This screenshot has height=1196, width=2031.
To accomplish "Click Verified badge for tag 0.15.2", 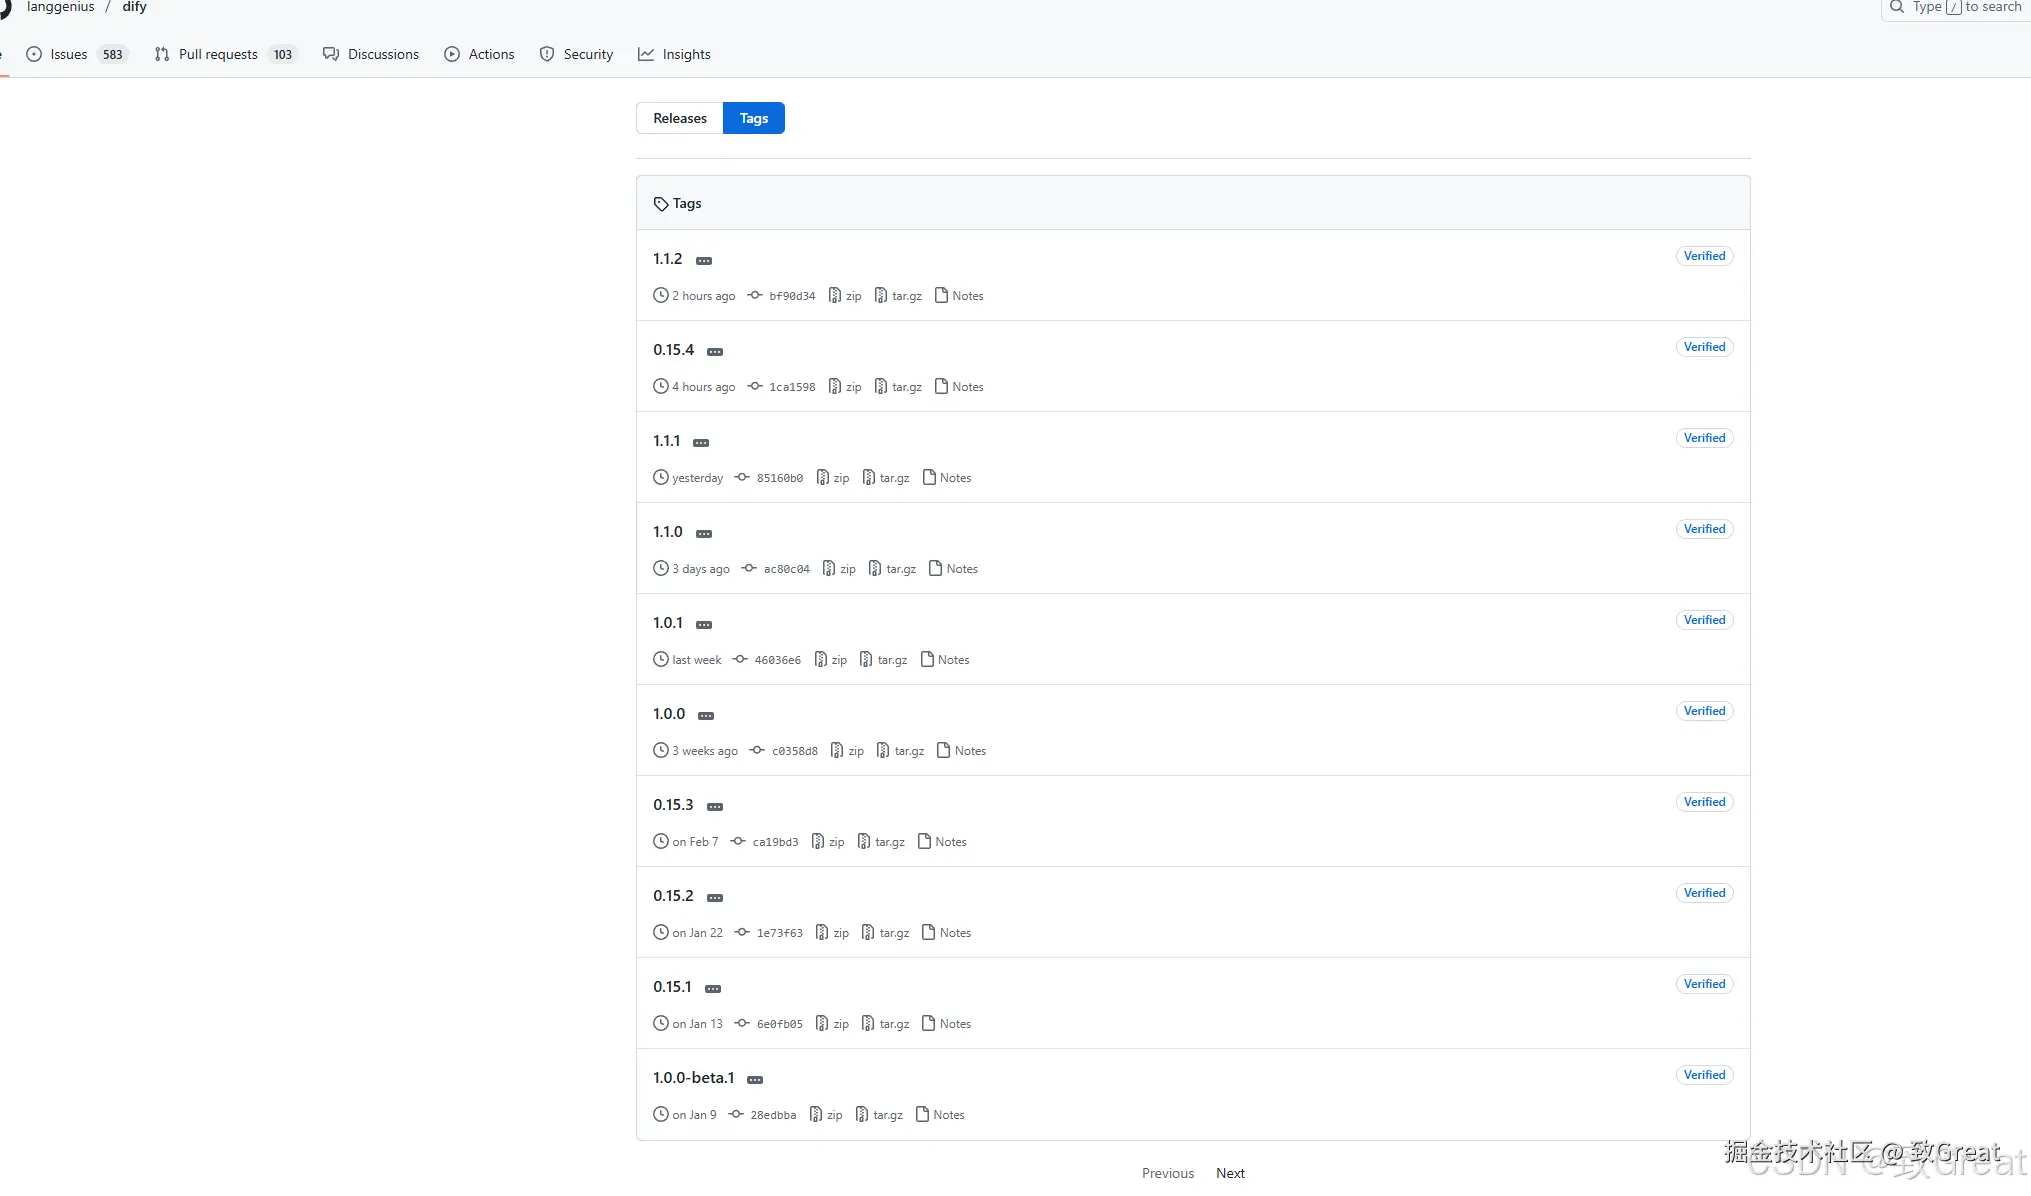I will click(x=1704, y=893).
